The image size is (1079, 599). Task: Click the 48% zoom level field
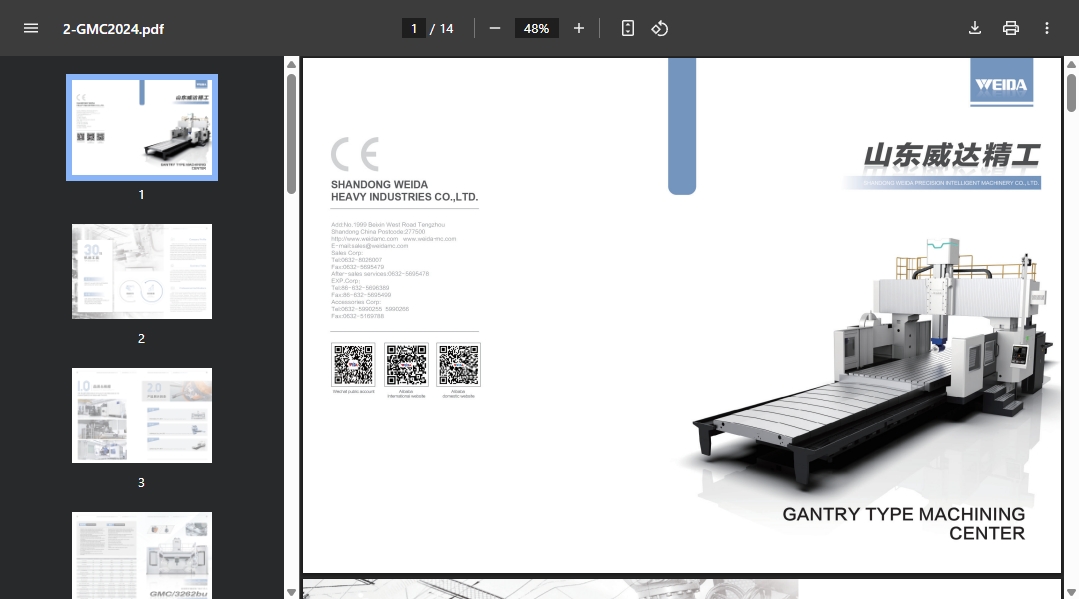[536, 28]
